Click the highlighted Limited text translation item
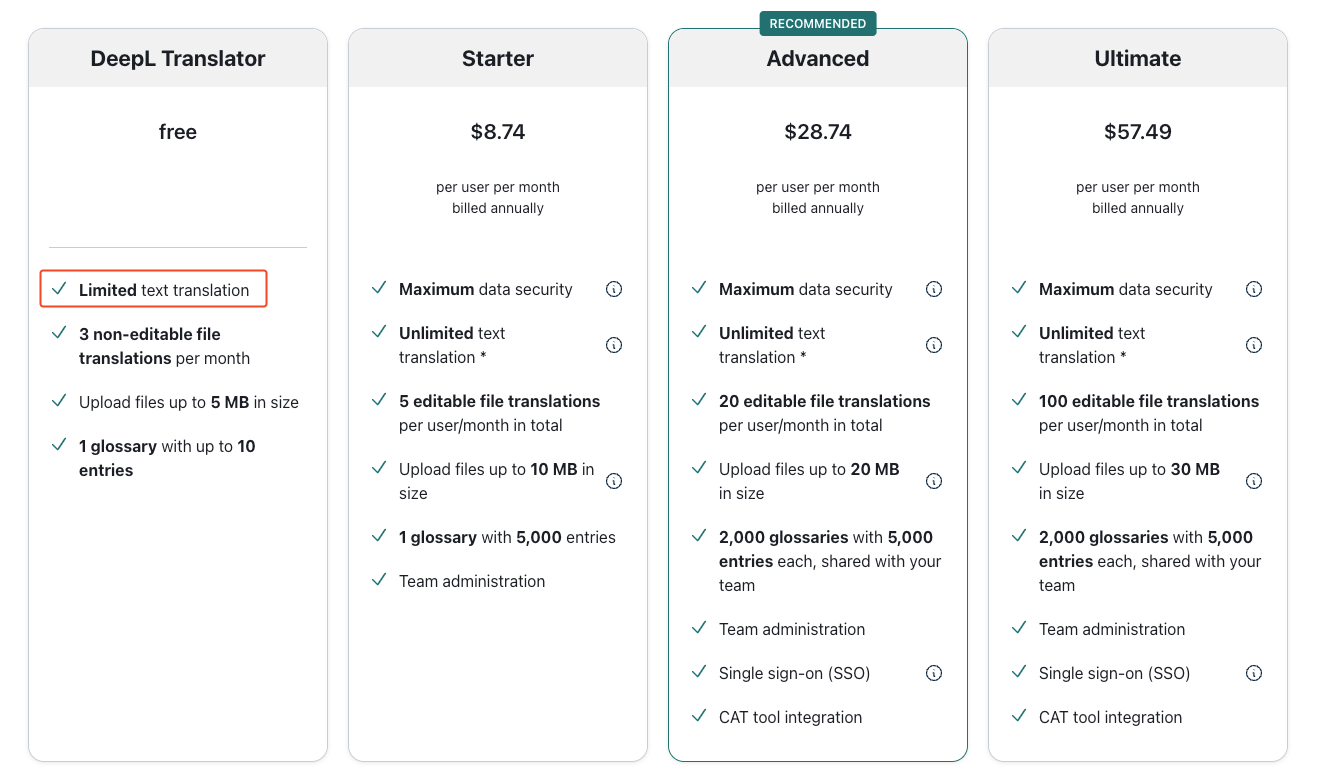The height and width of the screenshot is (774, 1326). point(153,289)
